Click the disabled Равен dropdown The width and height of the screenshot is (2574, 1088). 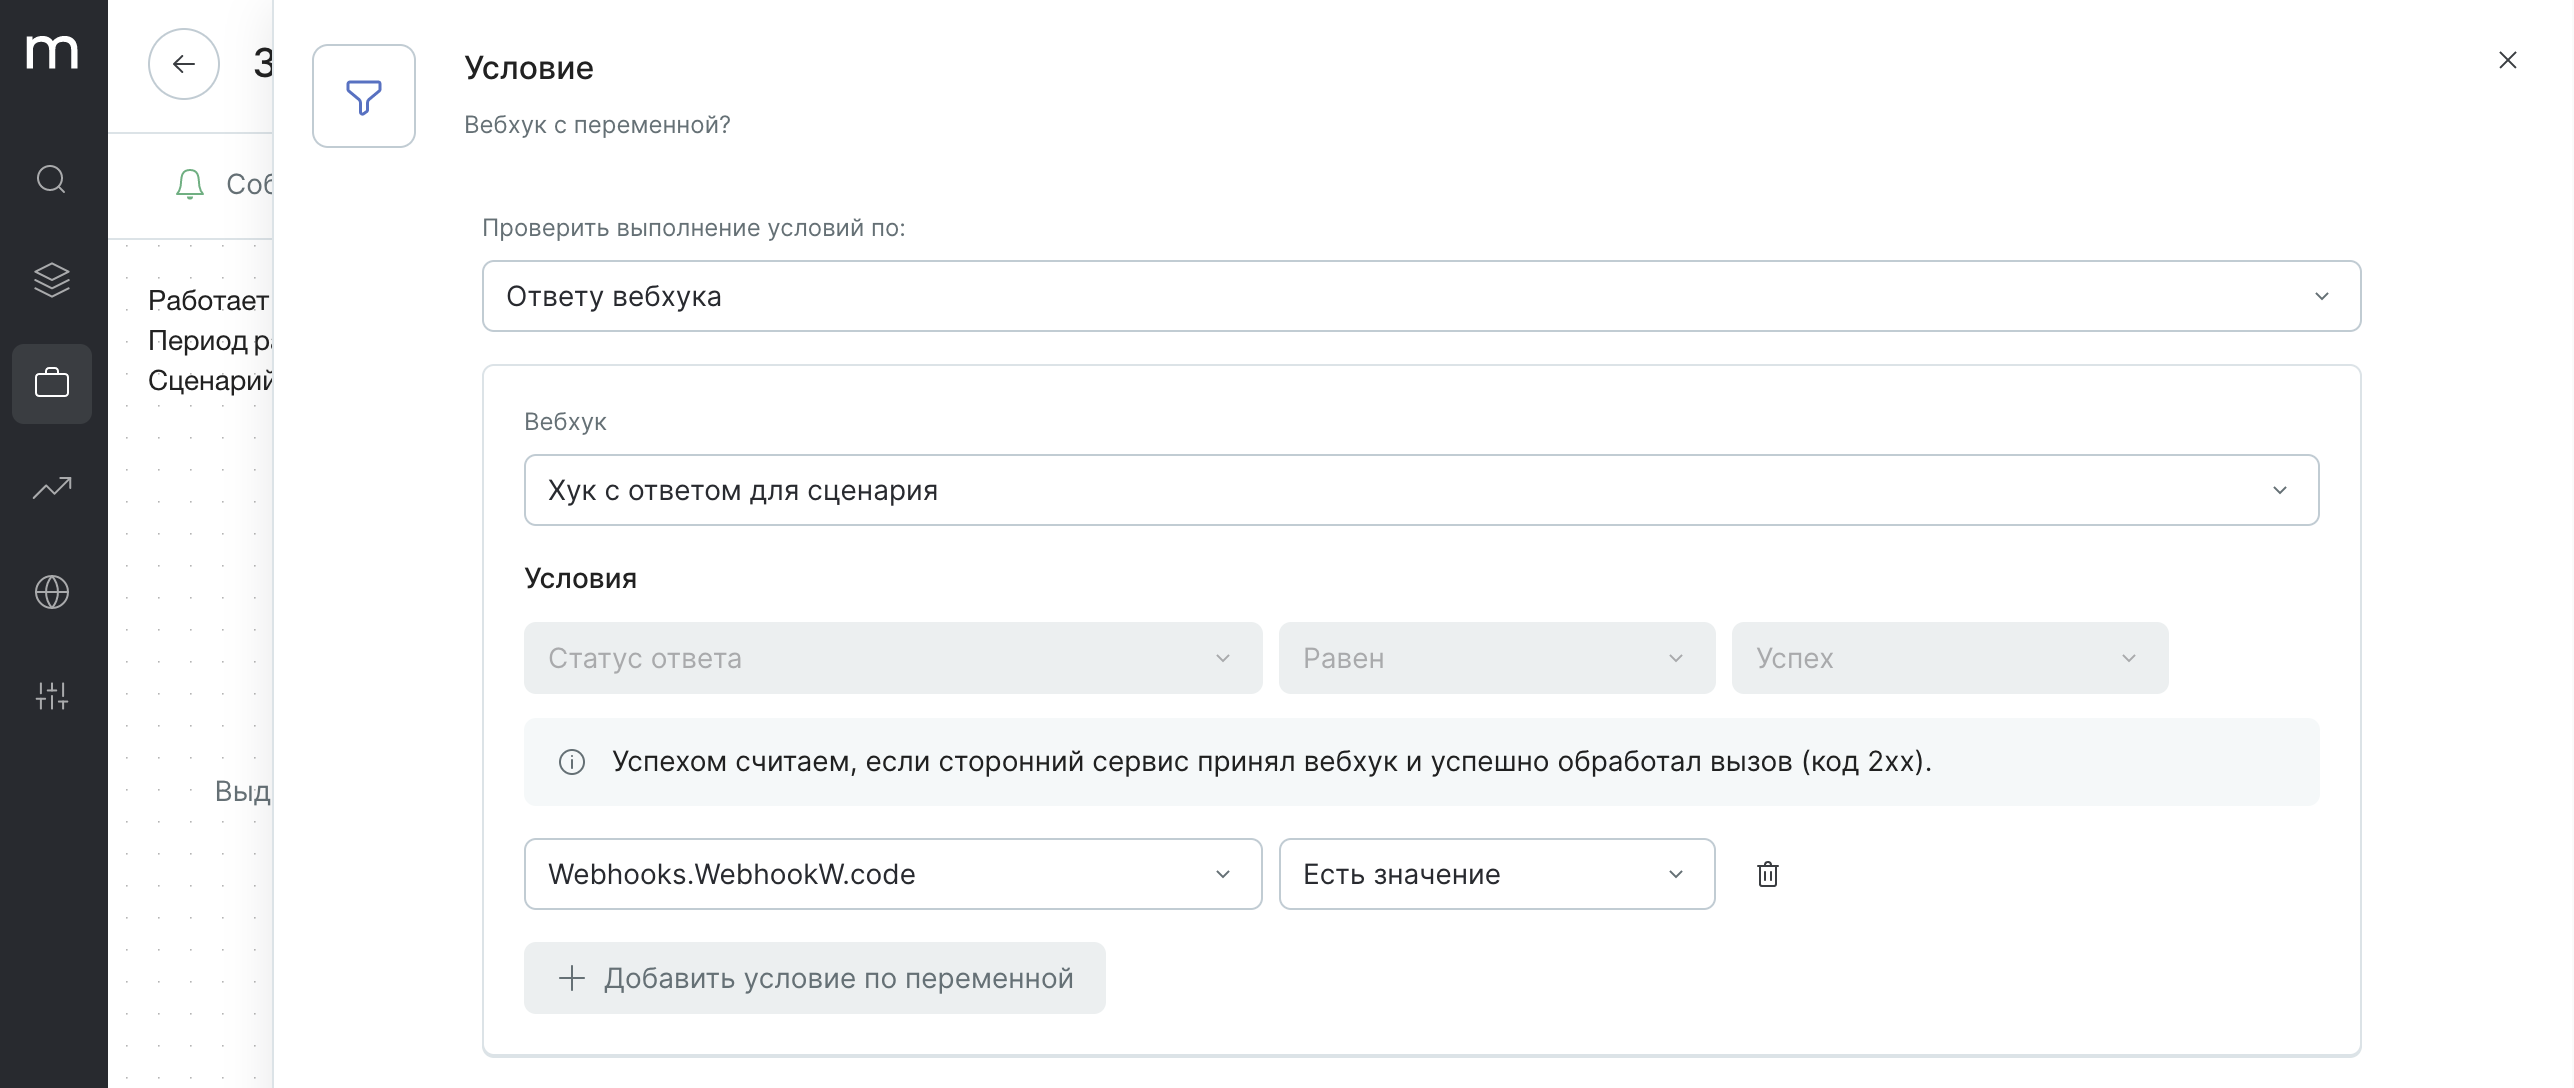(1497, 658)
